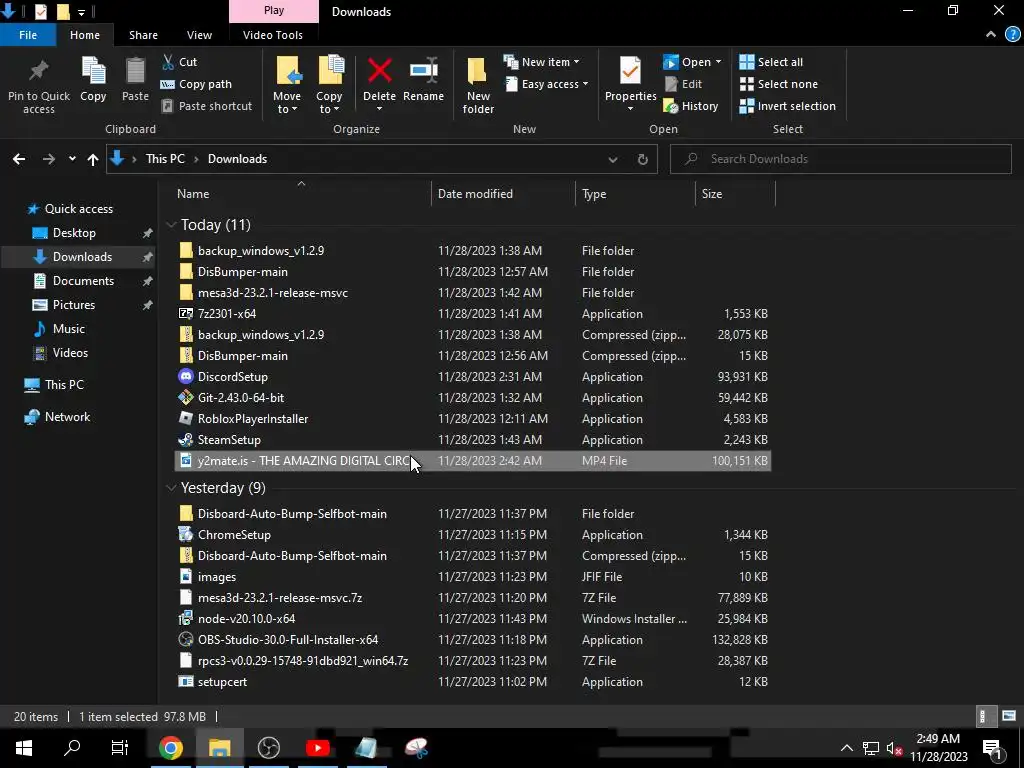Viewport: 1024px width, 768px height.
Task: Open the File menu
Action: (x=28, y=35)
